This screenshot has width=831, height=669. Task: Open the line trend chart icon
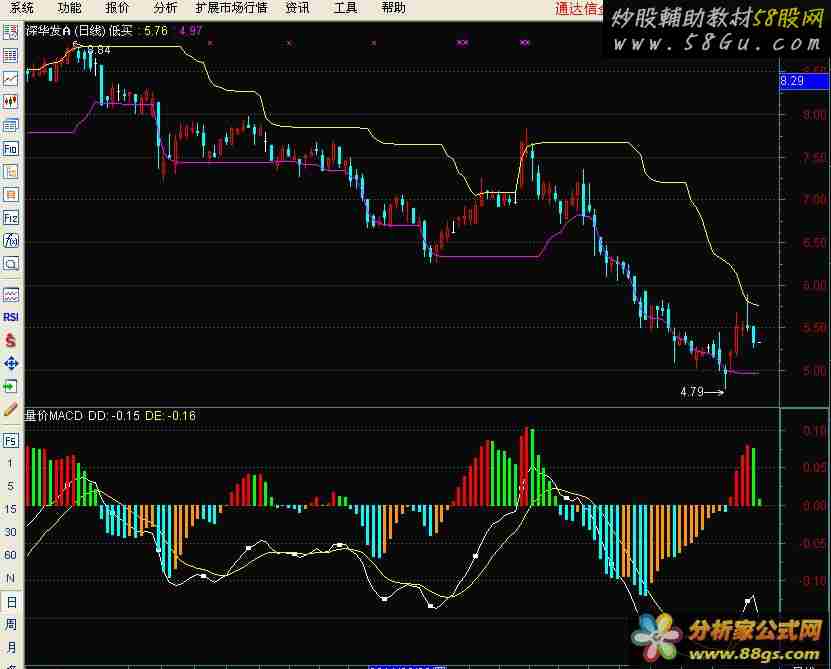click(11, 79)
